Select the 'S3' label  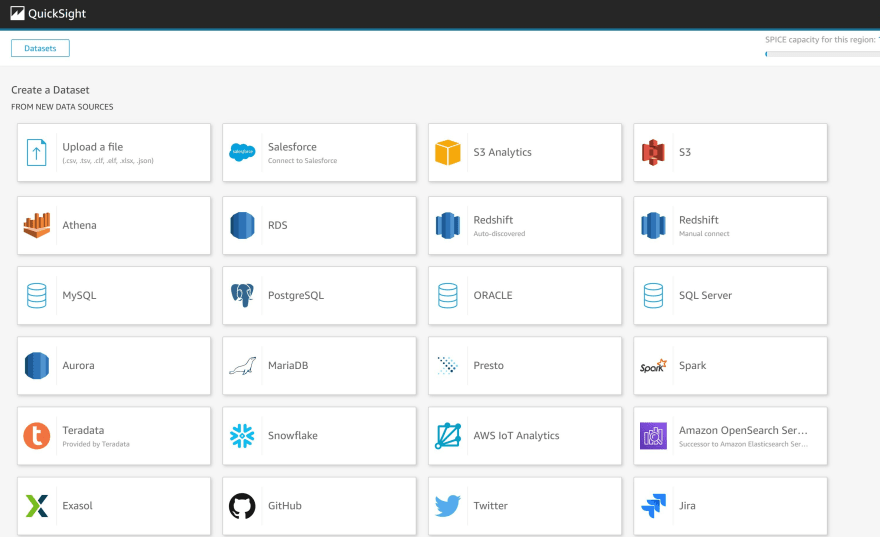[685, 152]
